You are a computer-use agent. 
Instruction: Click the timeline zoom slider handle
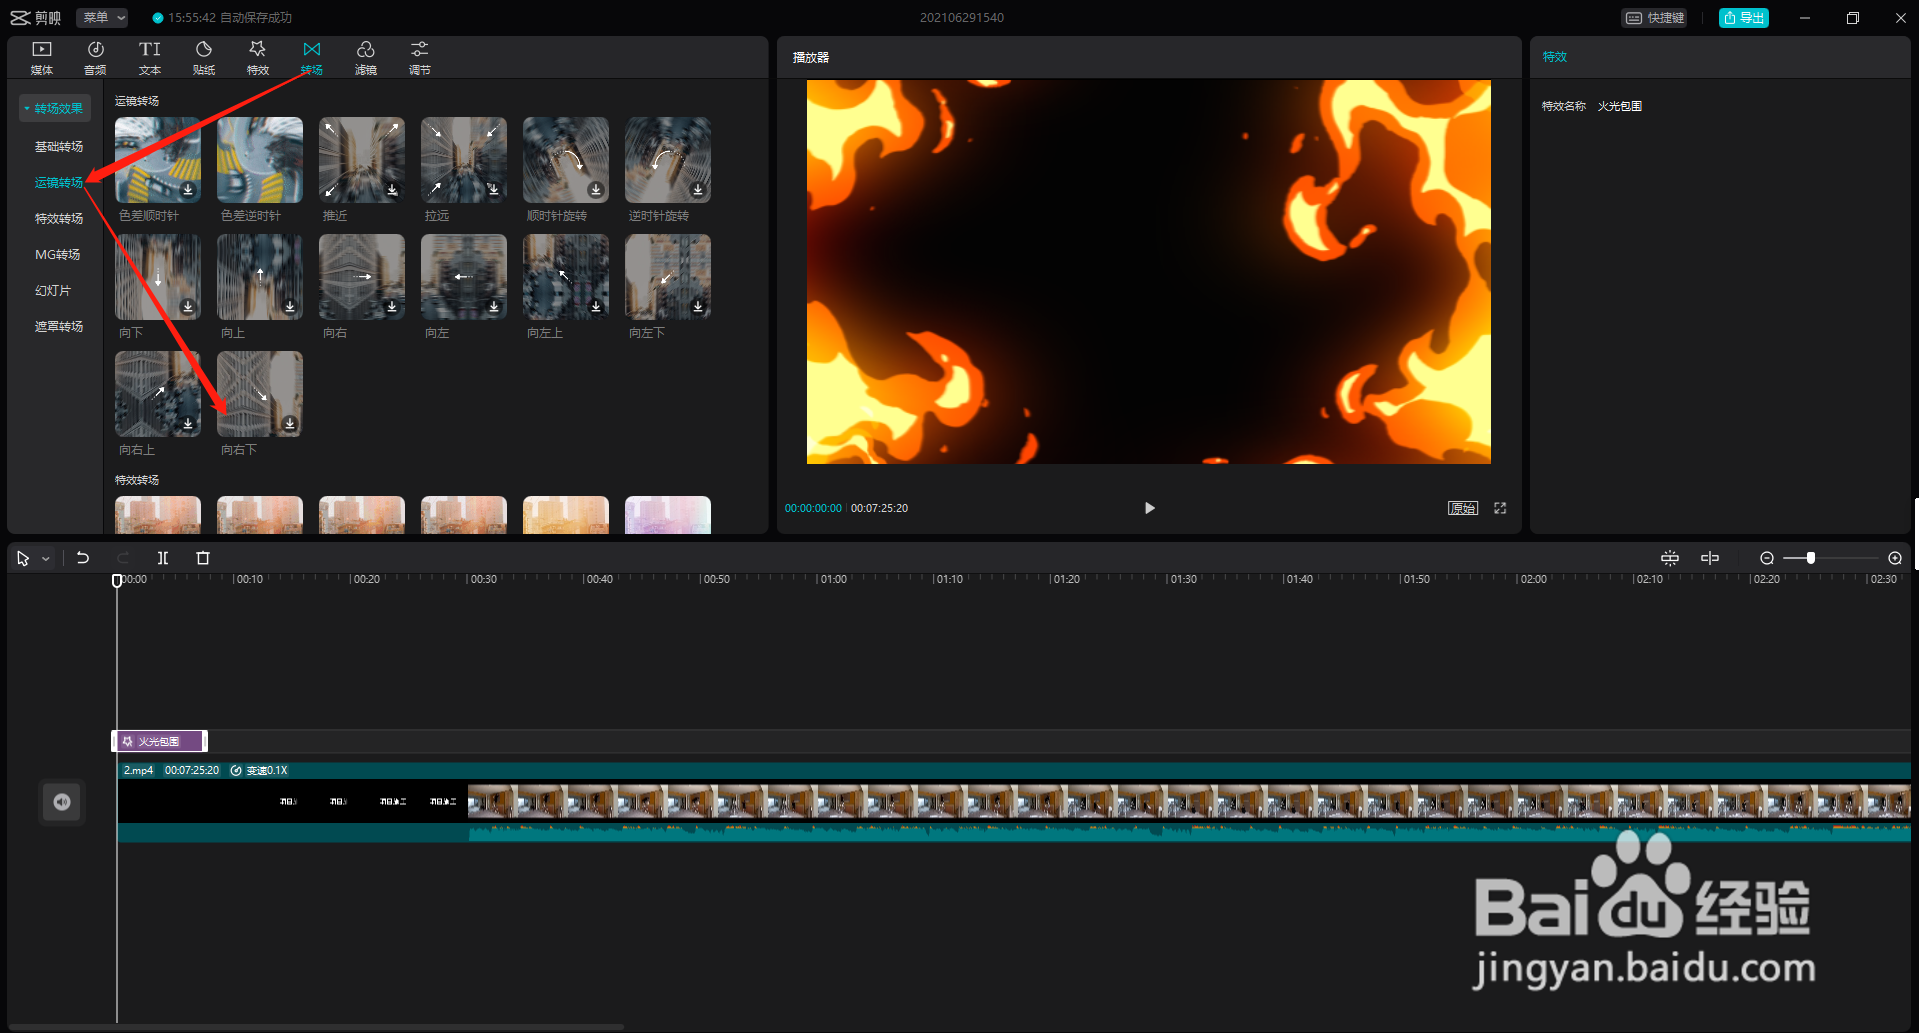[1811, 558]
